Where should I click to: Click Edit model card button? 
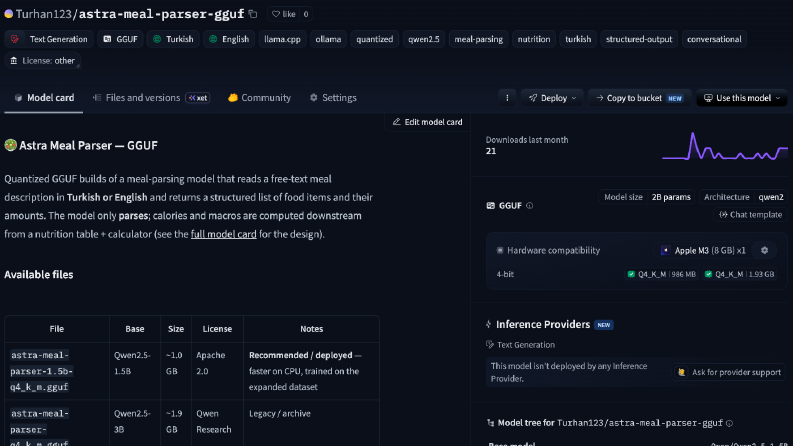tap(427, 122)
